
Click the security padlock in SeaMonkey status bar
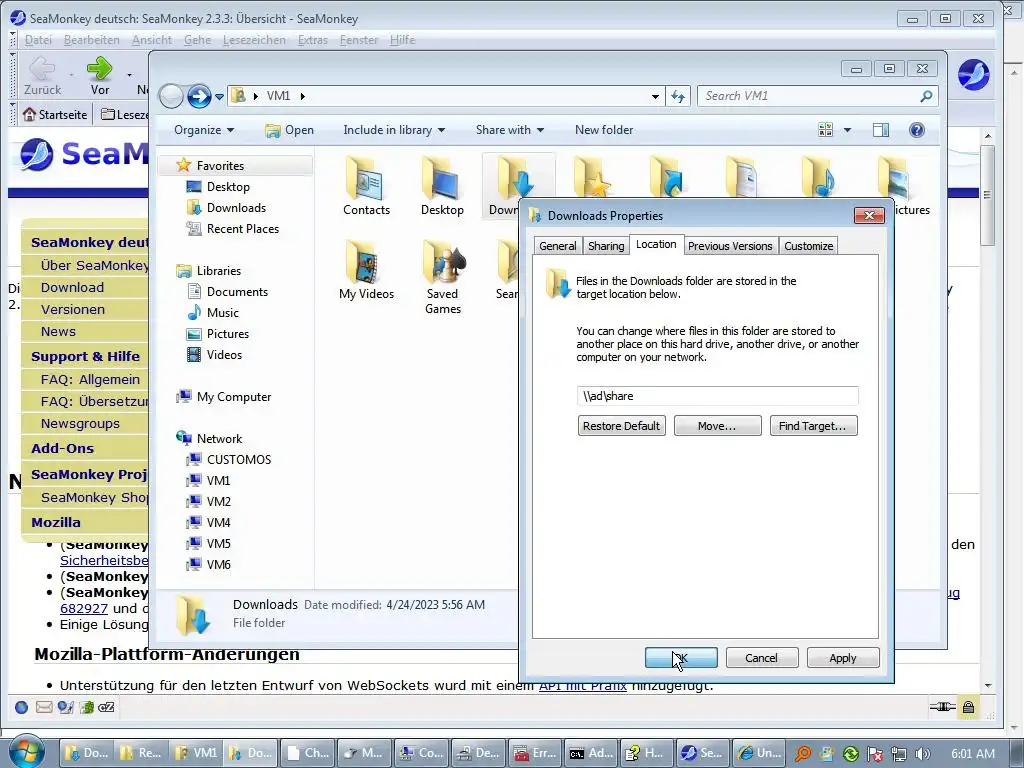click(968, 707)
